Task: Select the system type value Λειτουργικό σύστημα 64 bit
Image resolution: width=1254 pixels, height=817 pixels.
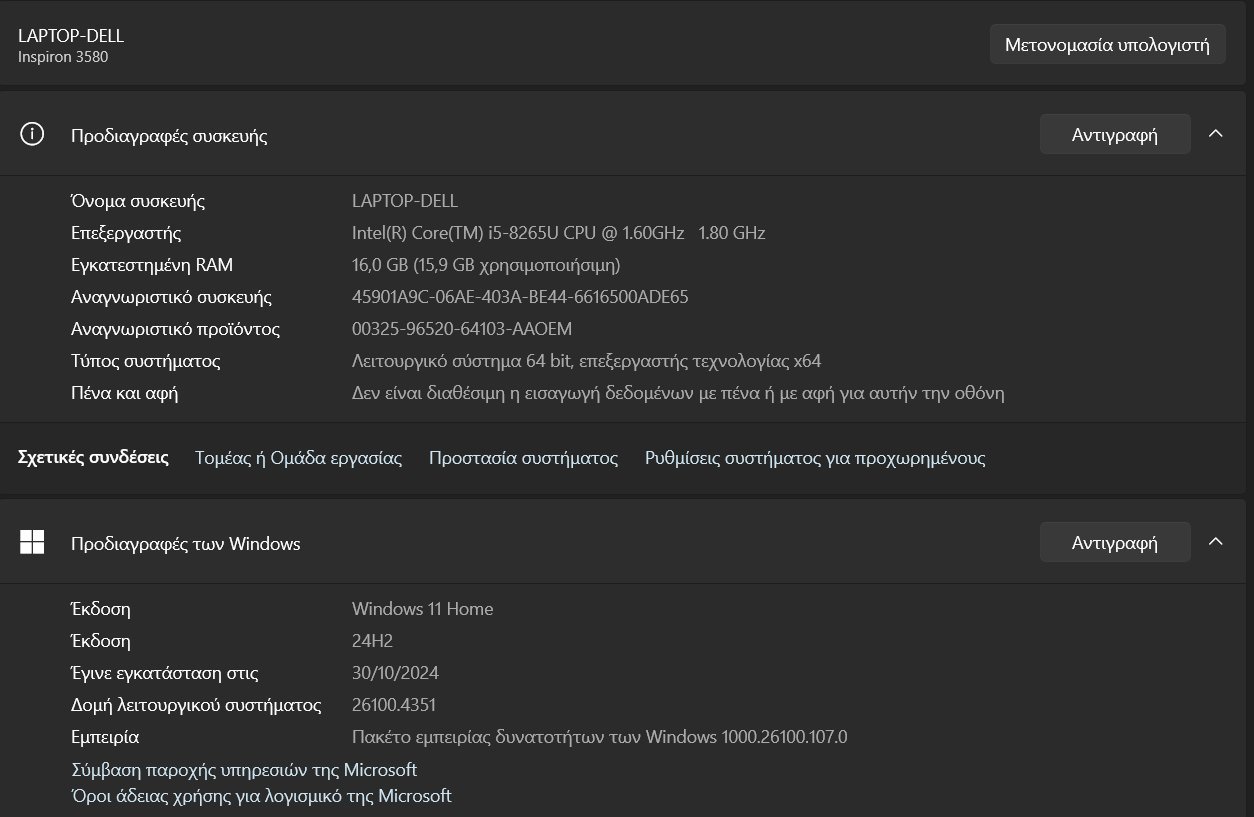Action: tap(586, 361)
